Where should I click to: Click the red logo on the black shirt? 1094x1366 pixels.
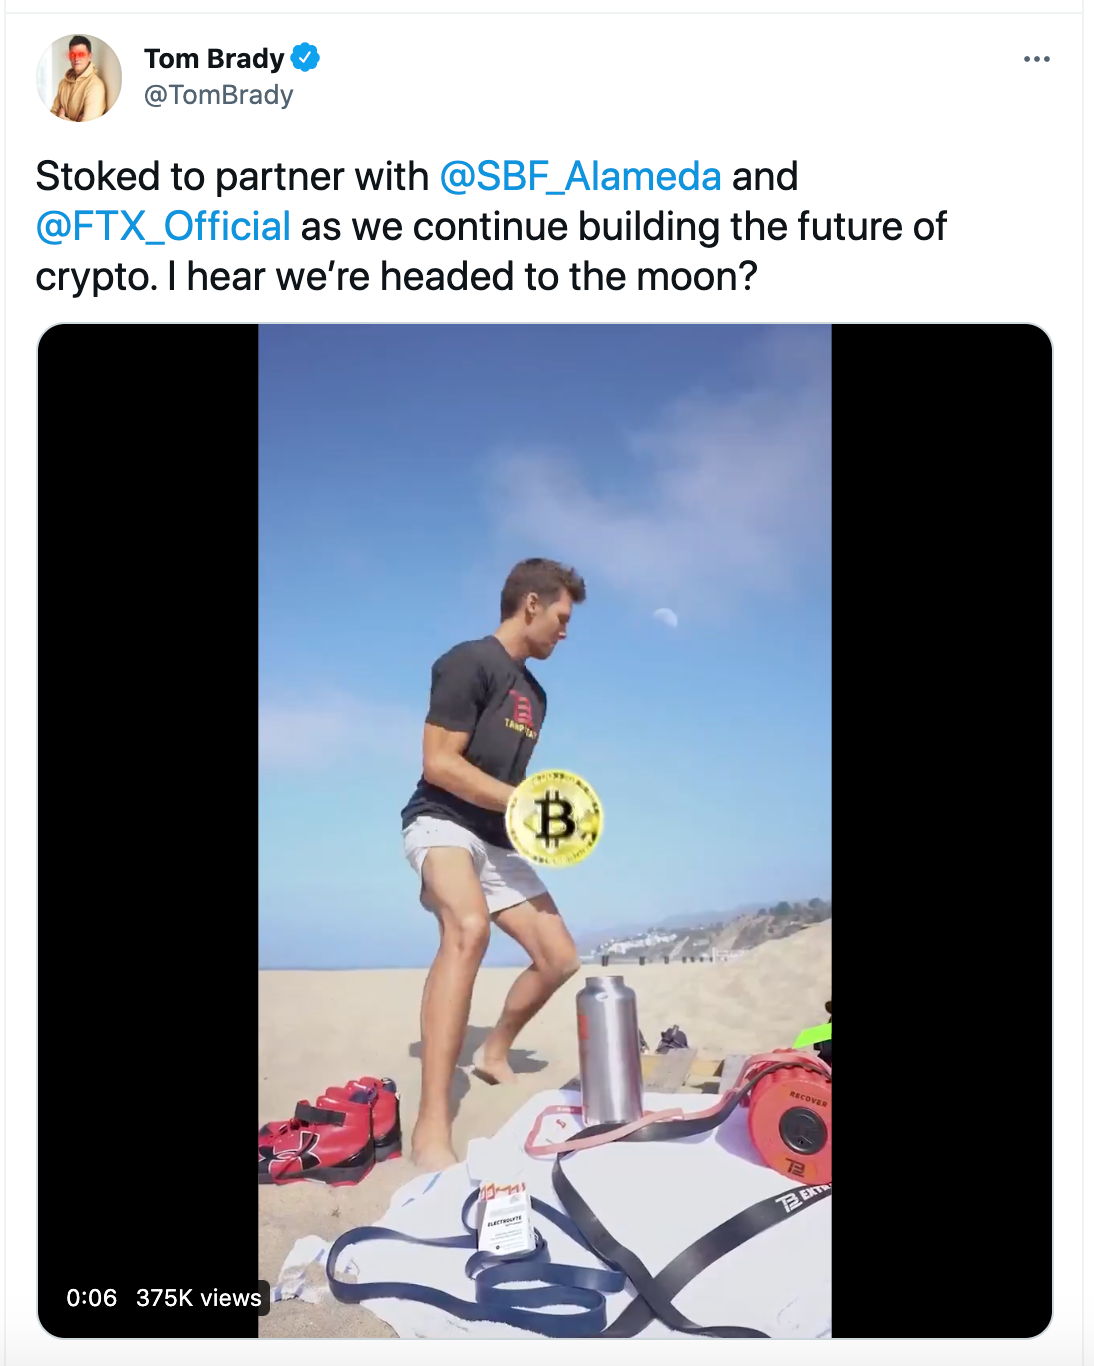(521, 710)
